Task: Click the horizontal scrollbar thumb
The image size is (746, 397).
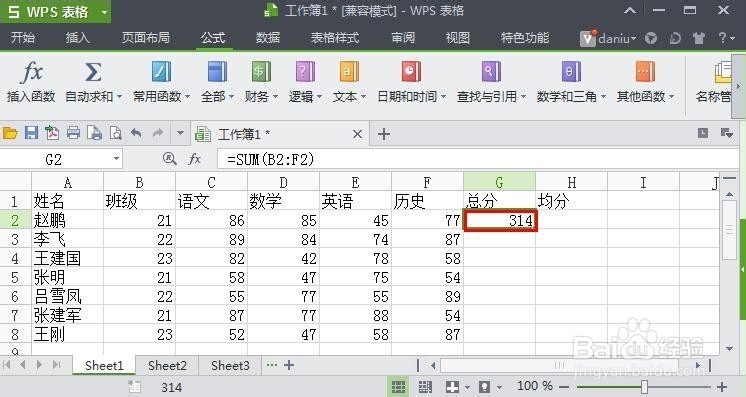Action: pos(559,366)
